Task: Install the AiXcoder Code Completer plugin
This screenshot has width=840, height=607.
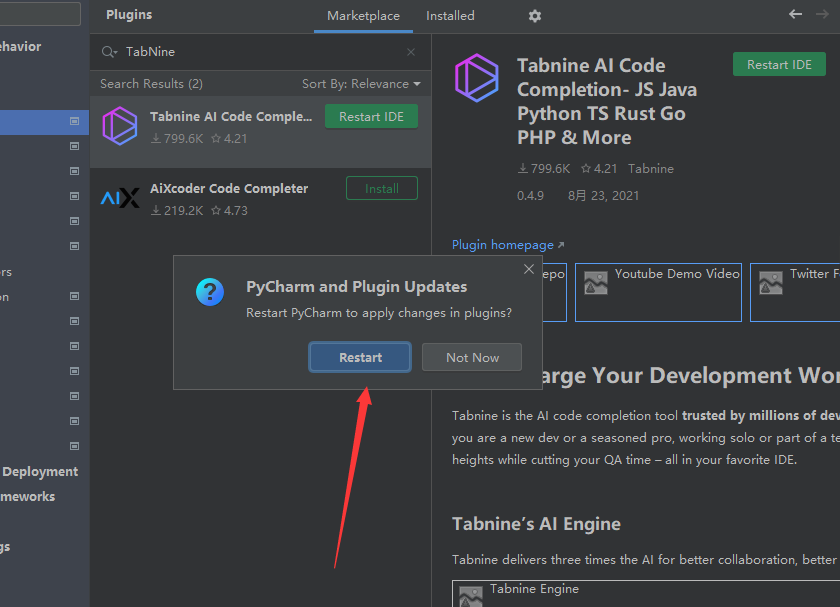Action: click(x=381, y=188)
